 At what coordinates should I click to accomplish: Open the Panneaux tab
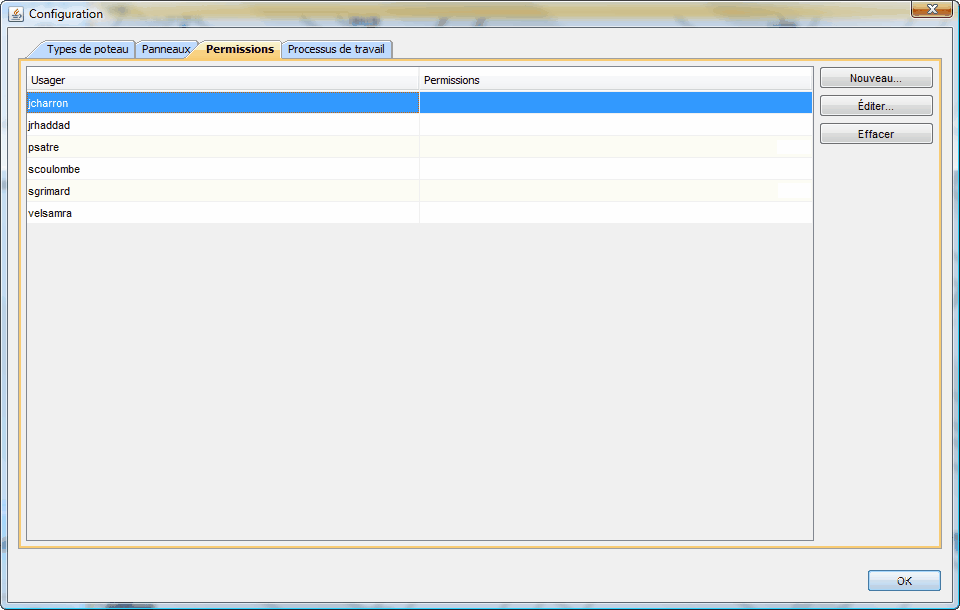tap(165, 49)
